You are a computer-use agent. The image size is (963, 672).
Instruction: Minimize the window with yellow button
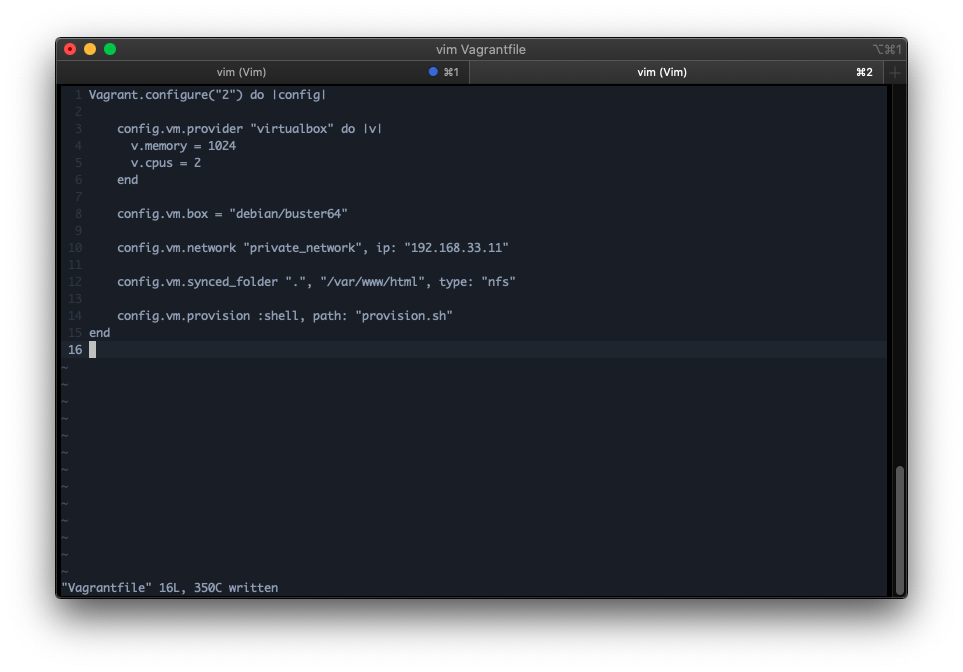point(90,49)
